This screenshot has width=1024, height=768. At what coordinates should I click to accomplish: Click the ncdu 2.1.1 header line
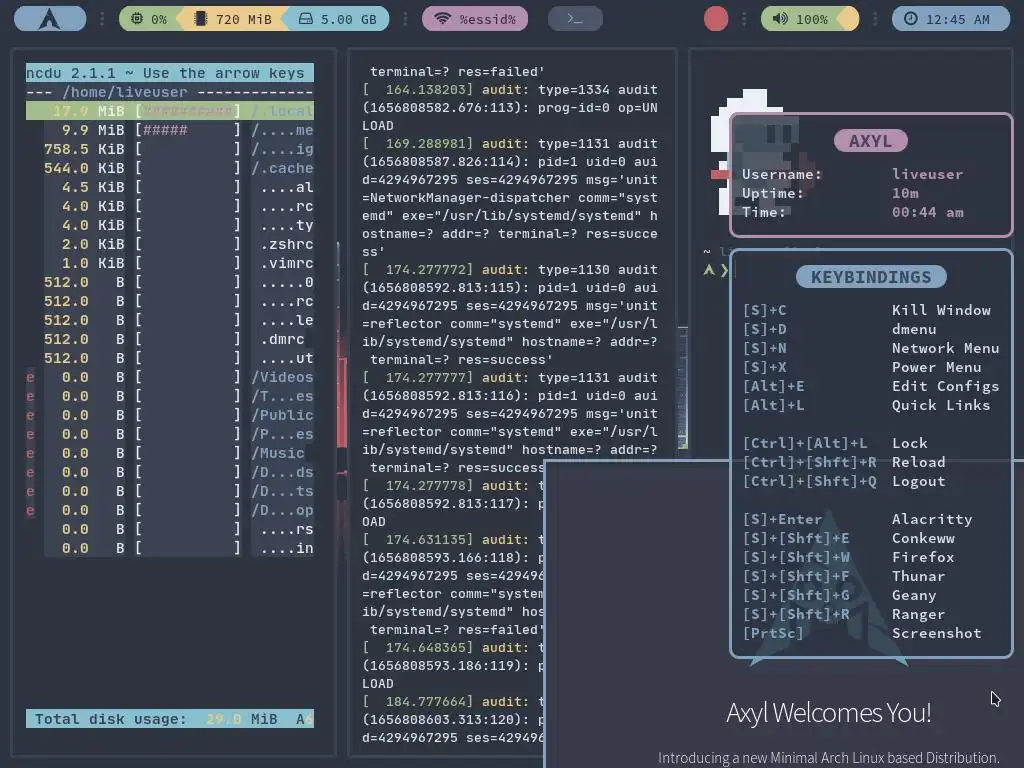[x=170, y=72]
